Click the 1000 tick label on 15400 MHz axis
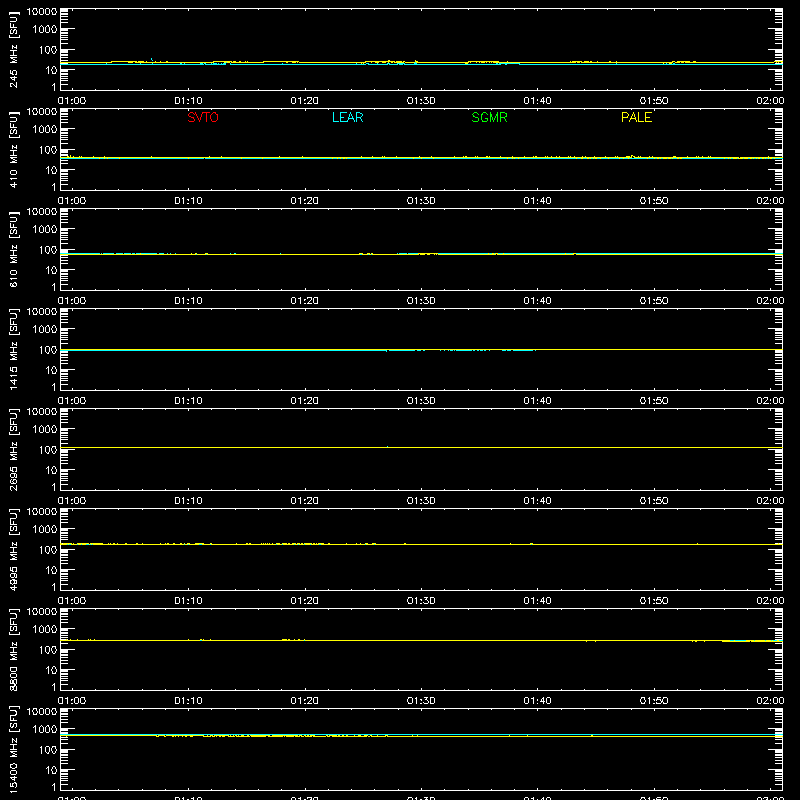Viewport: 800px width, 800px height. (x=45, y=730)
